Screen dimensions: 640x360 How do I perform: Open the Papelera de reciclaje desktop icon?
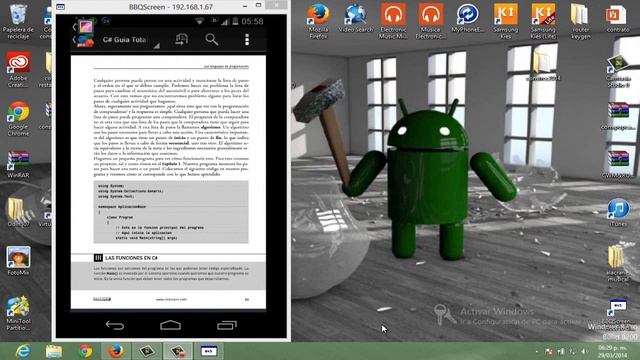click(18, 22)
